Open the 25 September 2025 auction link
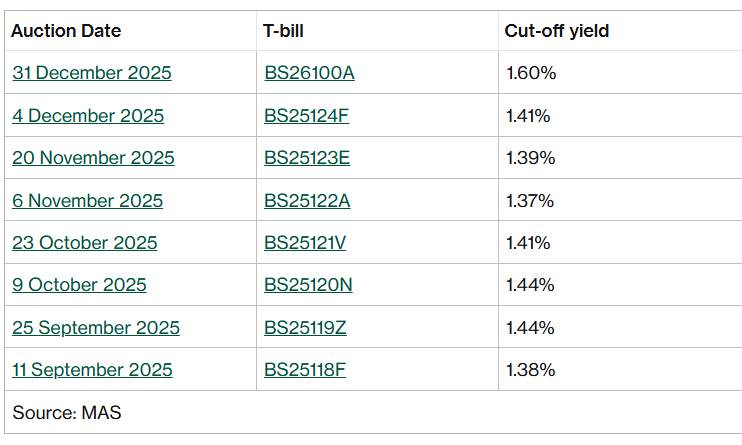 96,328
